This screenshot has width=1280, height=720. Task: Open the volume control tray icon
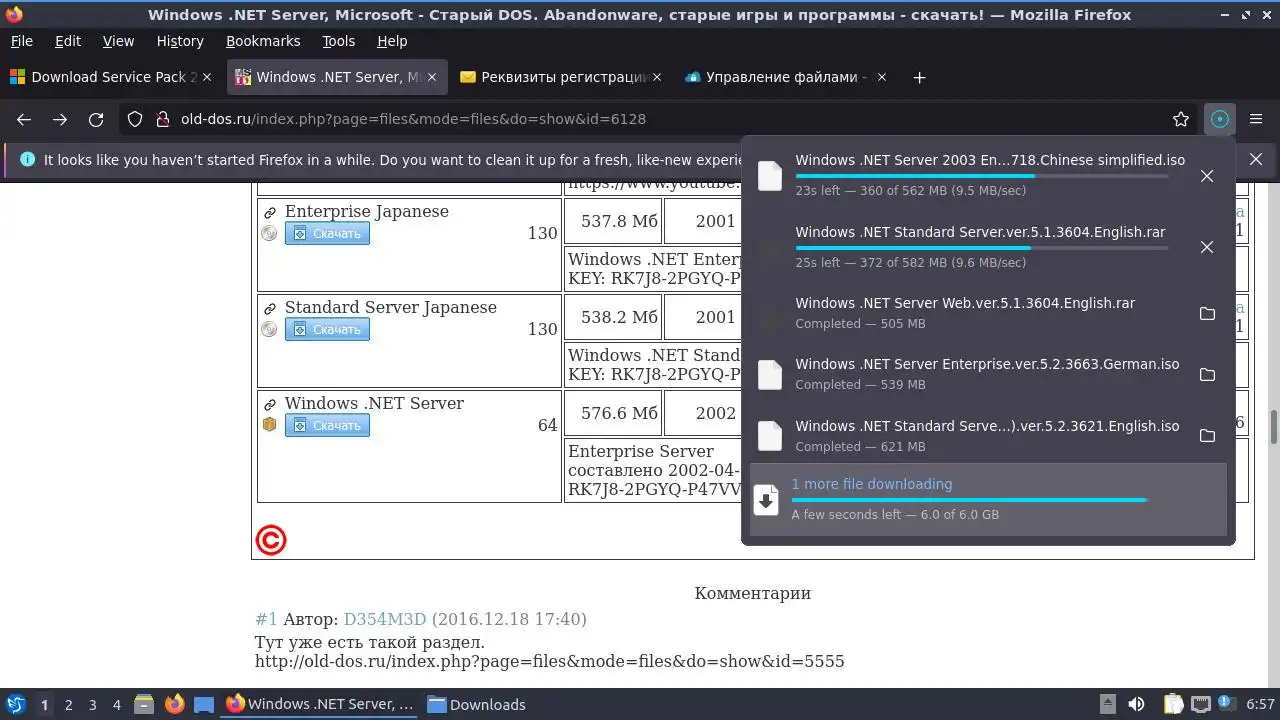tap(1136, 704)
